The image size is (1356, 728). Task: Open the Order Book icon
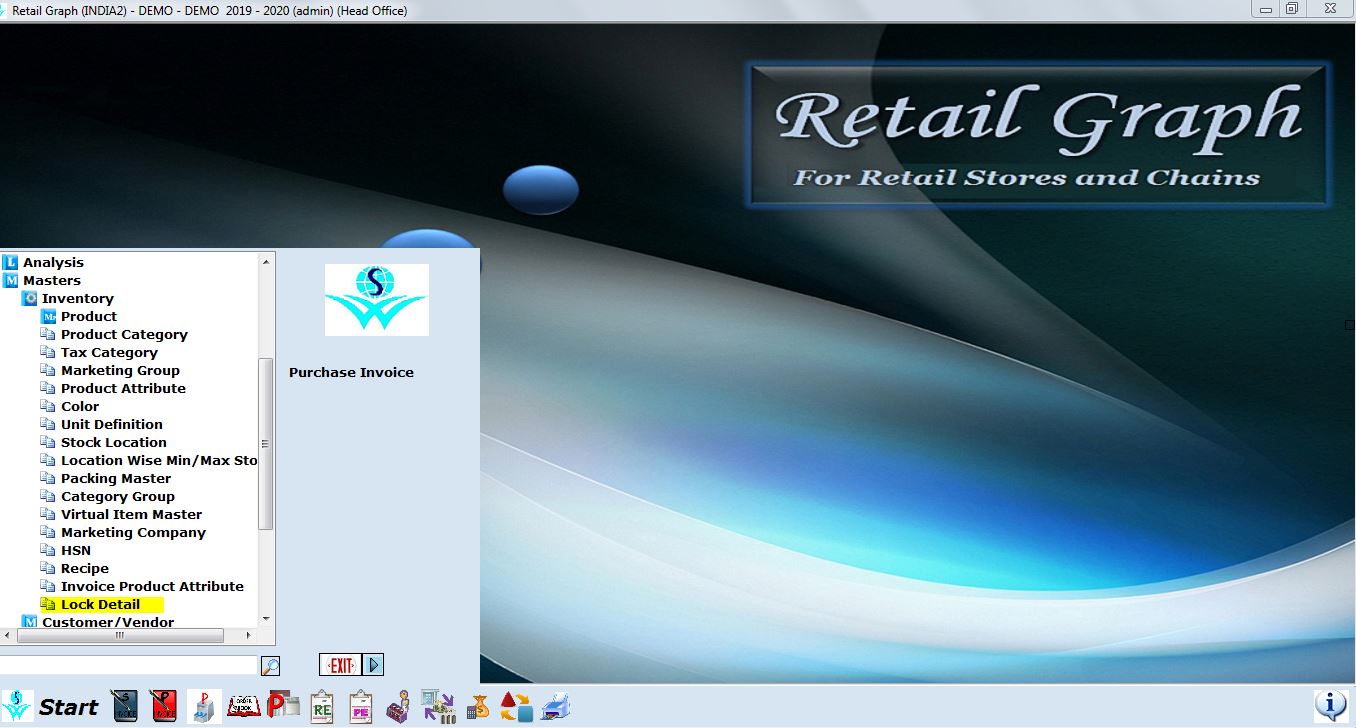tap(244, 706)
